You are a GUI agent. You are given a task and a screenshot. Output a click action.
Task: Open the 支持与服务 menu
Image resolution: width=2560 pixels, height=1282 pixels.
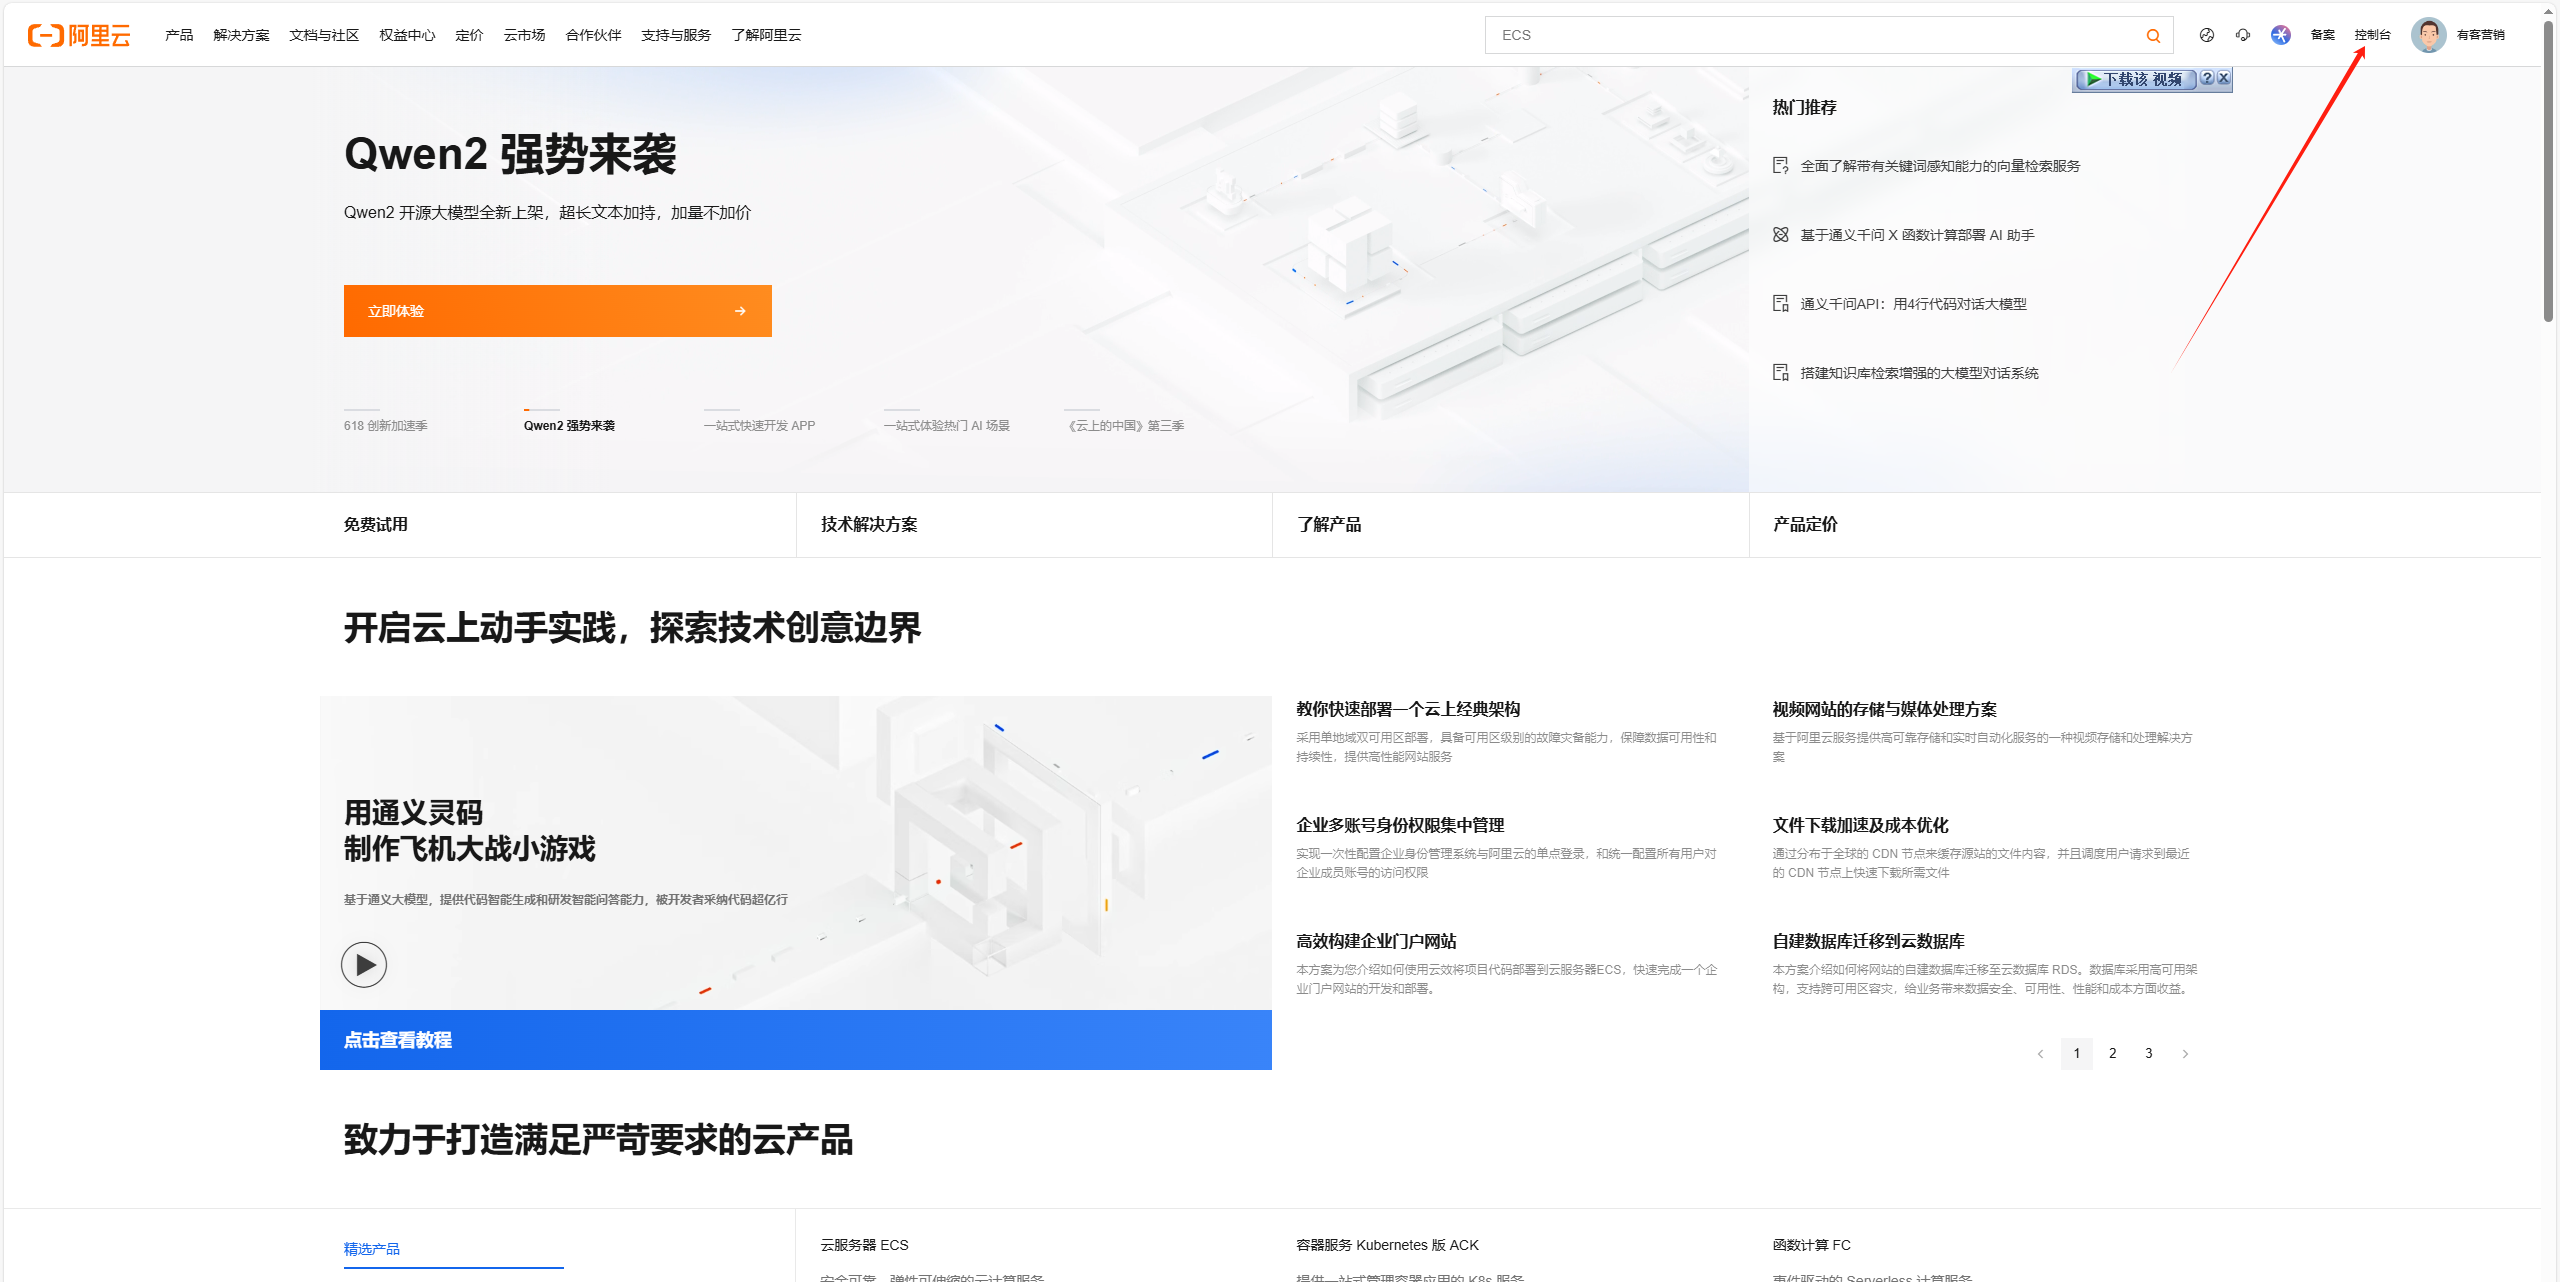[x=676, y=35]
